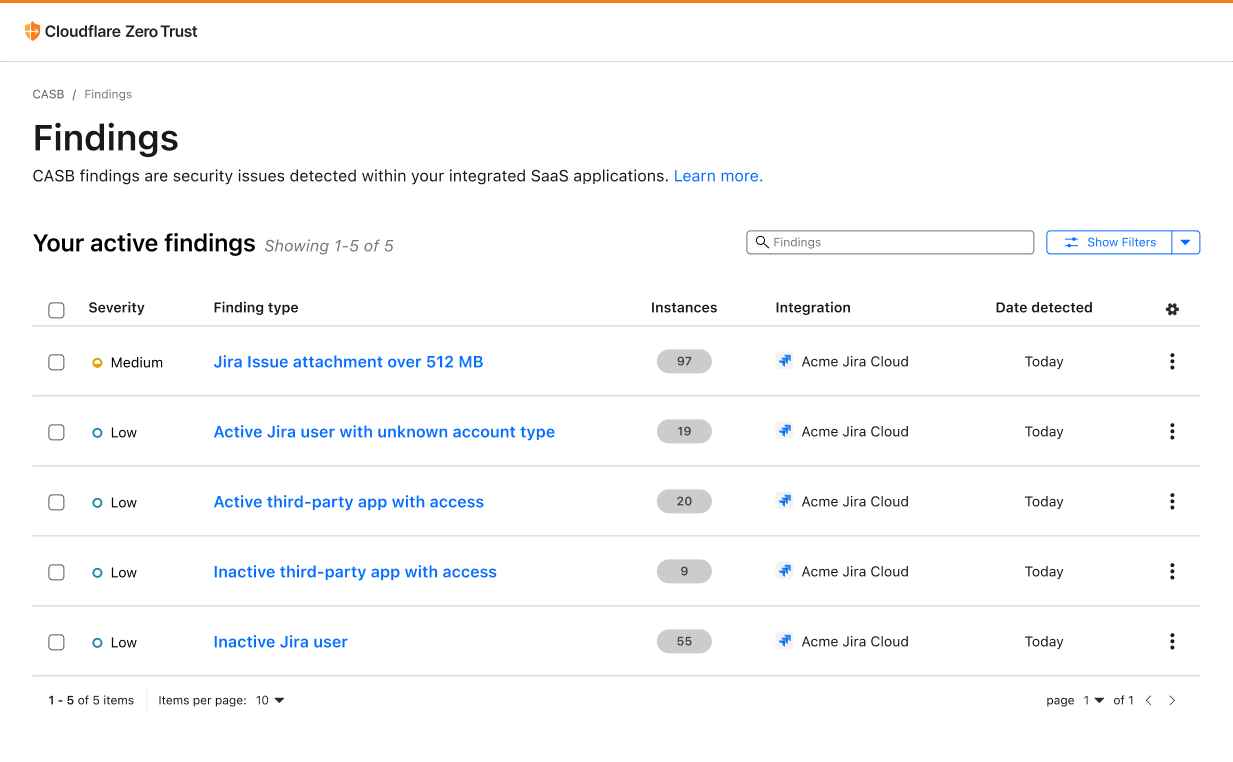Click the 19 instances badge
The image size is (1233, 762).
pos(684,431)
